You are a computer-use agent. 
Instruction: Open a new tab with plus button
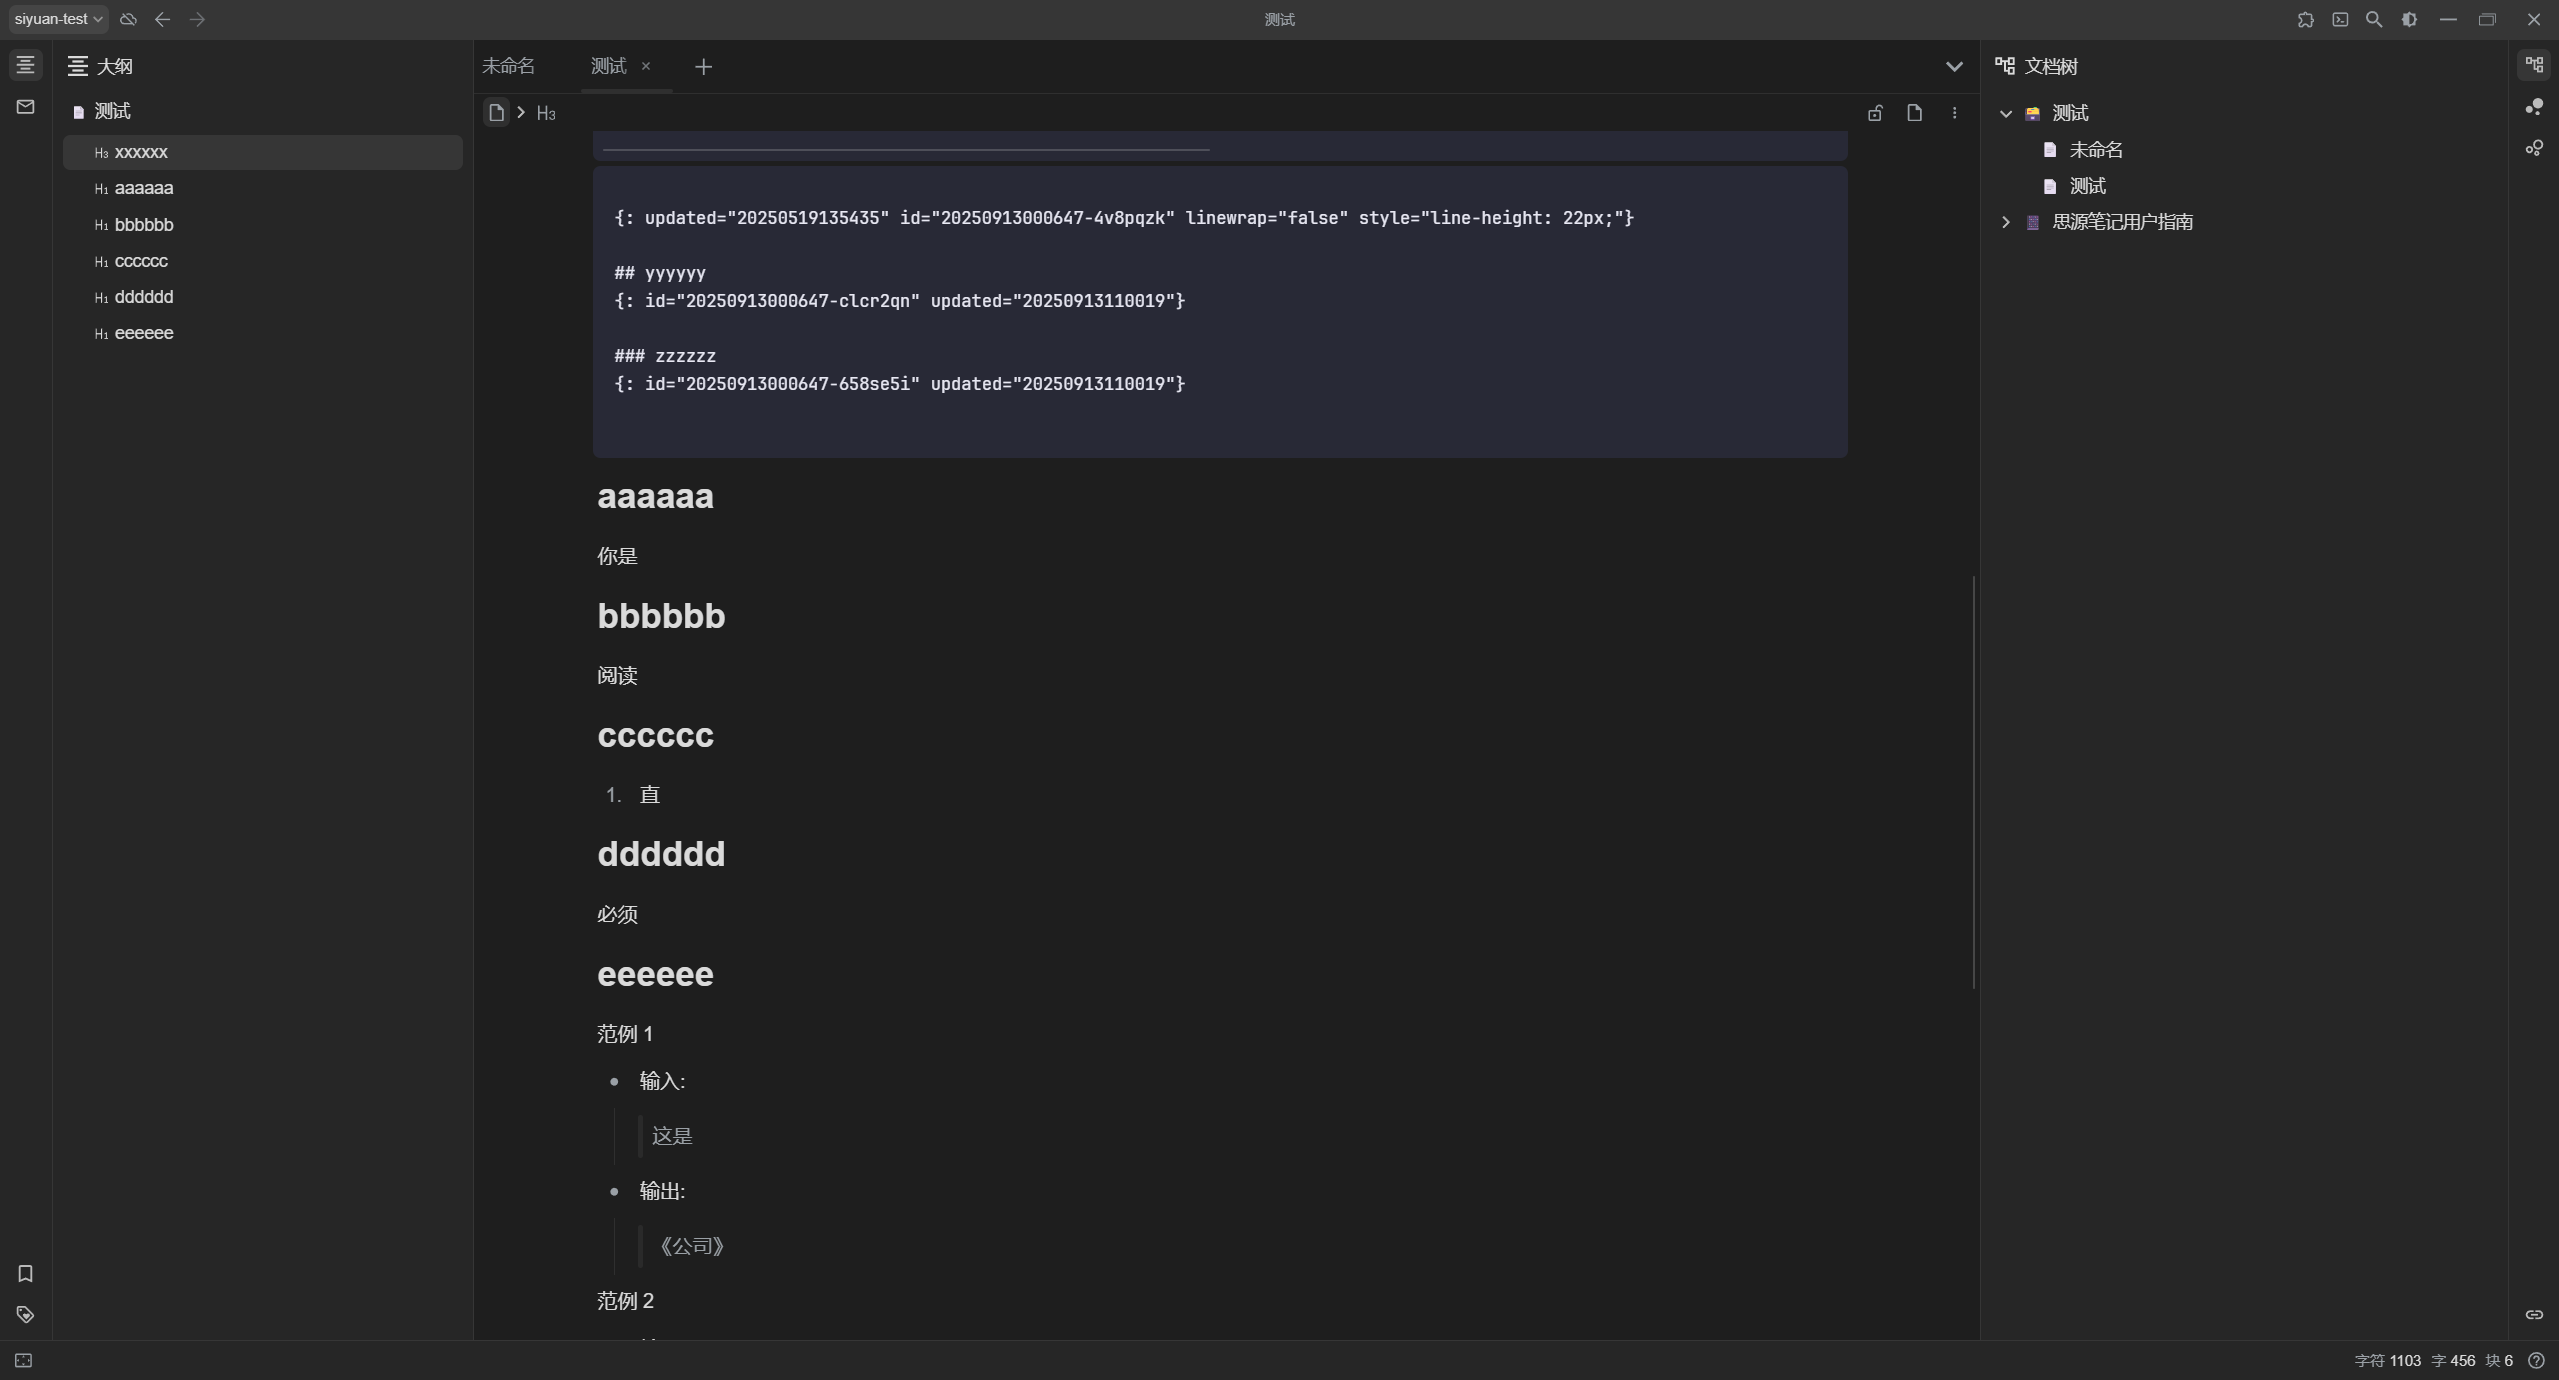[x=703, y=66]
